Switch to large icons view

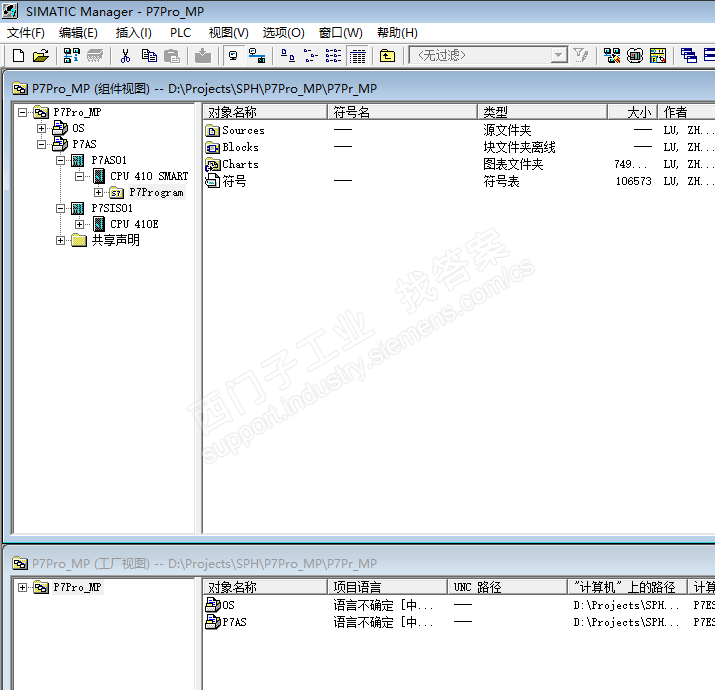[288, 56]
